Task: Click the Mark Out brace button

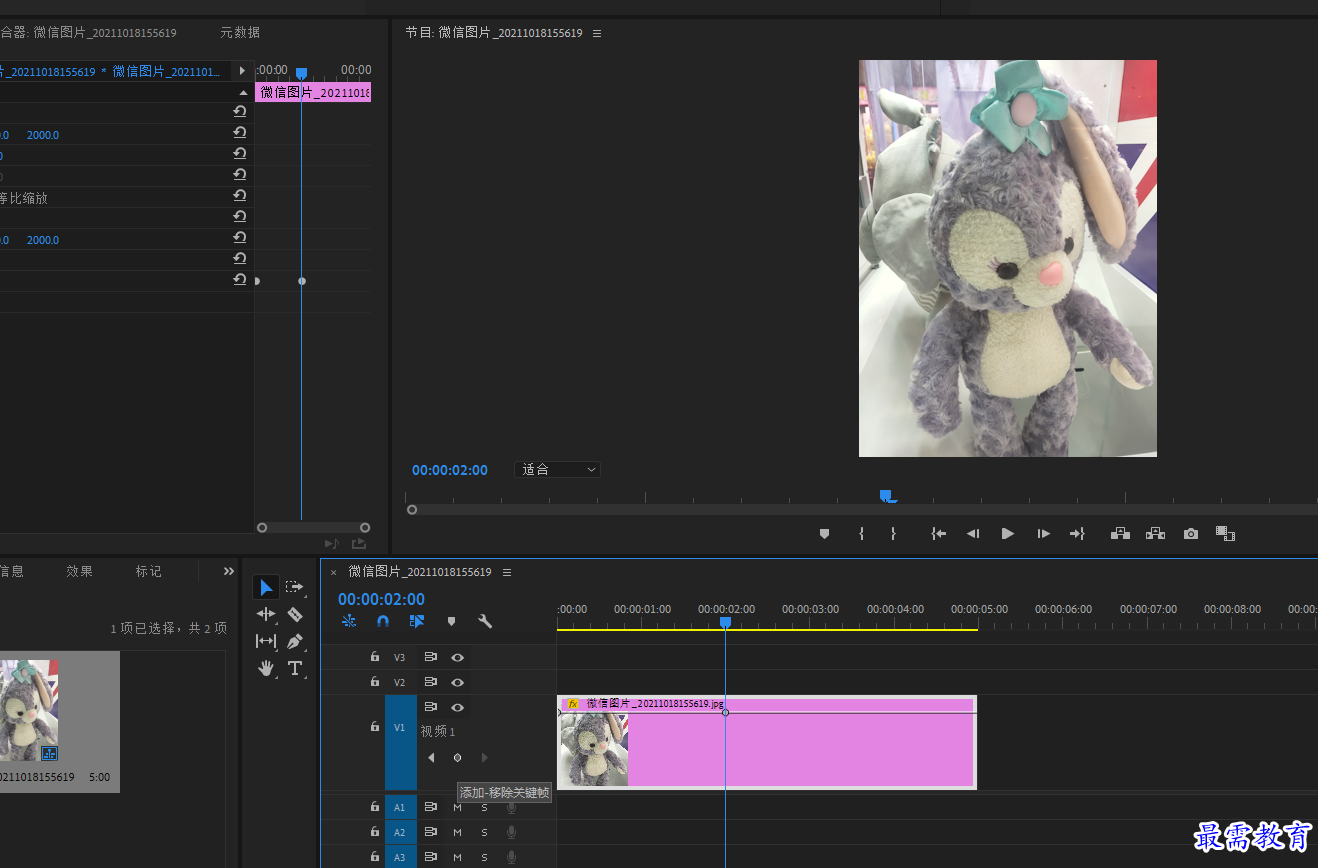Action: (893, 534)
